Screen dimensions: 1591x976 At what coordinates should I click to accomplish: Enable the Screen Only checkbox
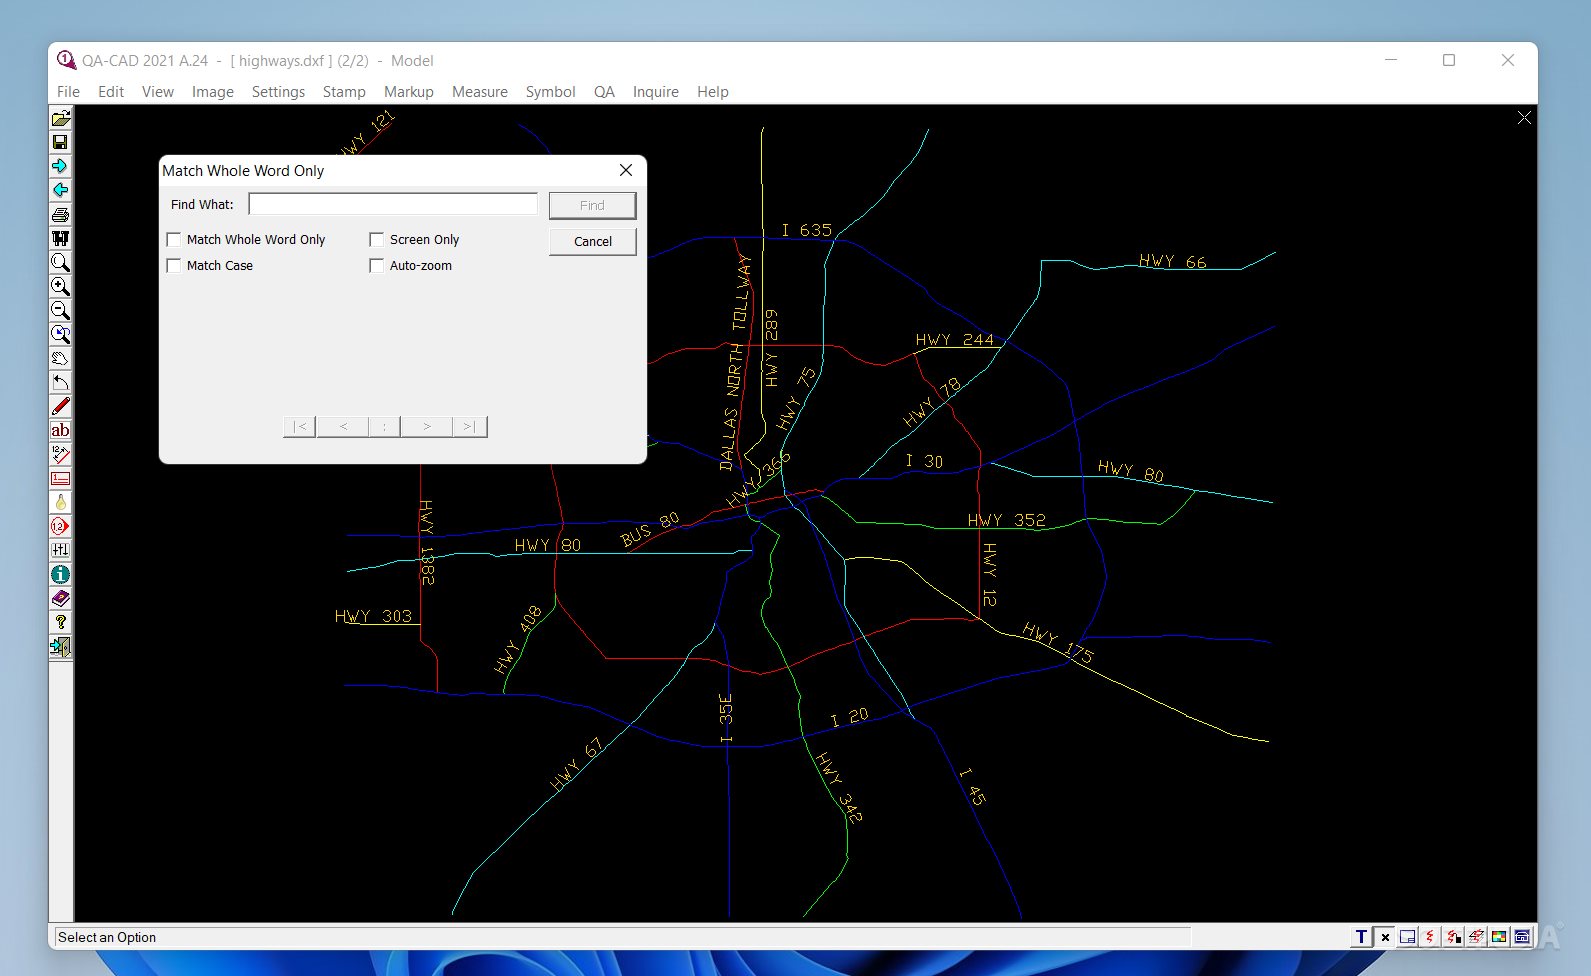[x=377, y=240]
